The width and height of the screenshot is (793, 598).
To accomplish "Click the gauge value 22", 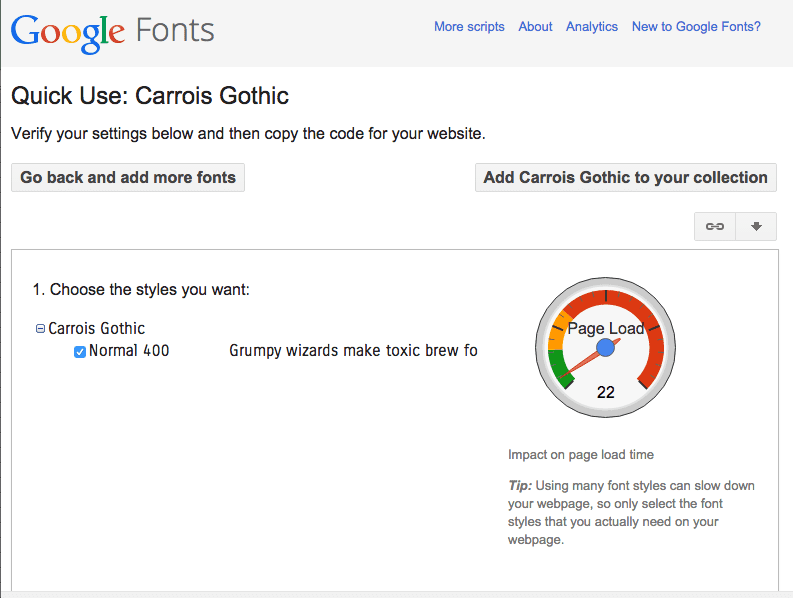I will click(605, 392).
